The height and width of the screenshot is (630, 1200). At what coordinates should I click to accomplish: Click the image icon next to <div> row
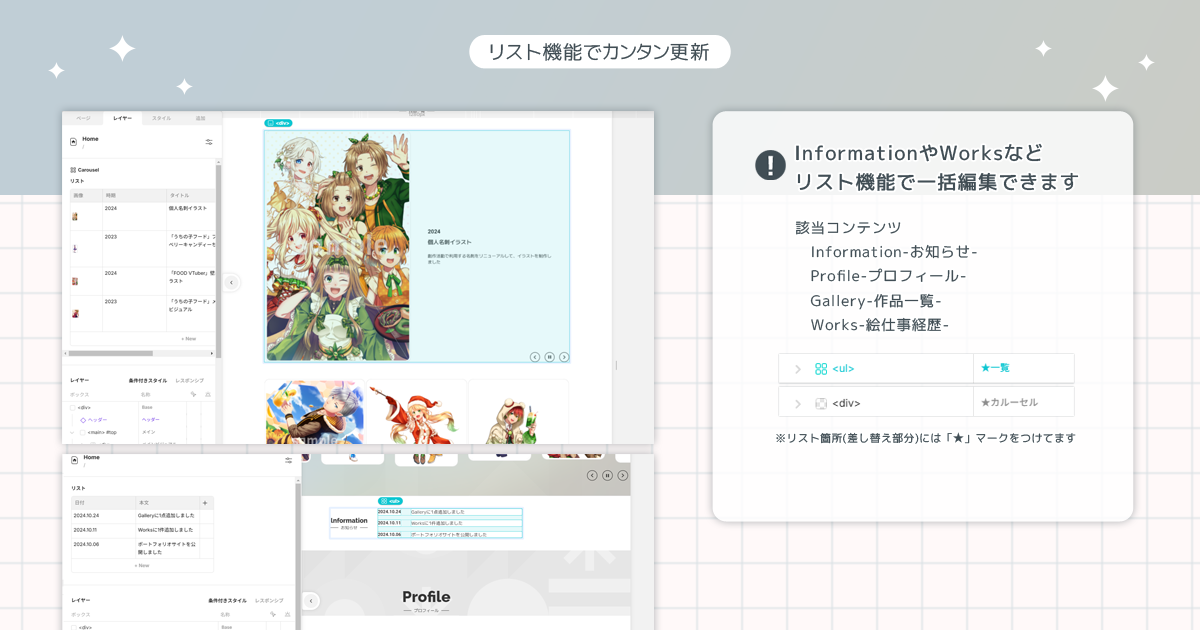click(x=821, y=403)
